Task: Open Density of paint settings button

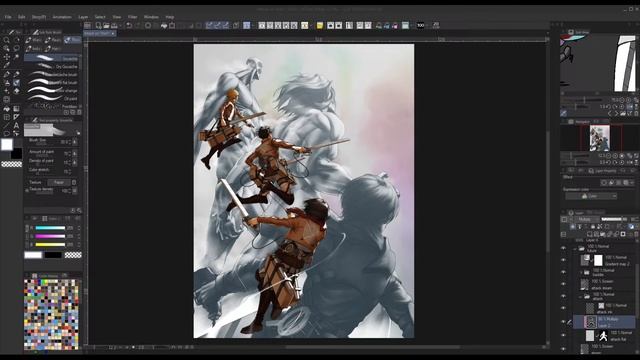Action: click(x=75, y=162)
